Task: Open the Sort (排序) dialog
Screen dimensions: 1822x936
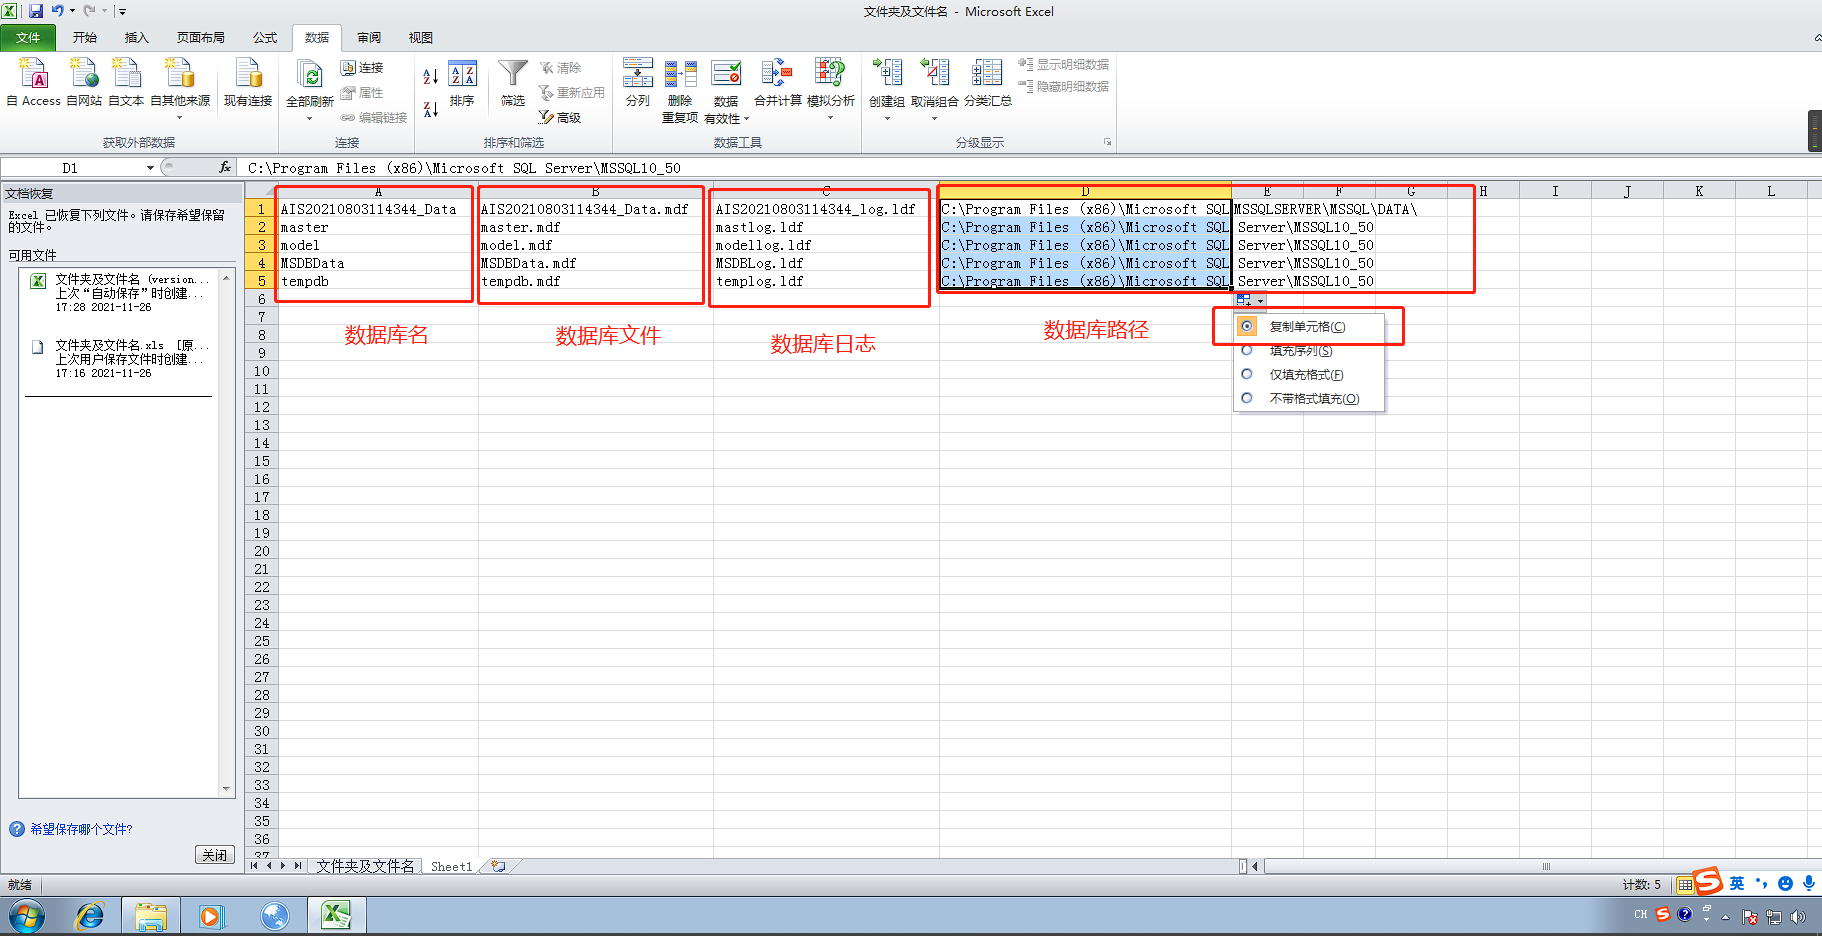Action: (x=462, y=83)
